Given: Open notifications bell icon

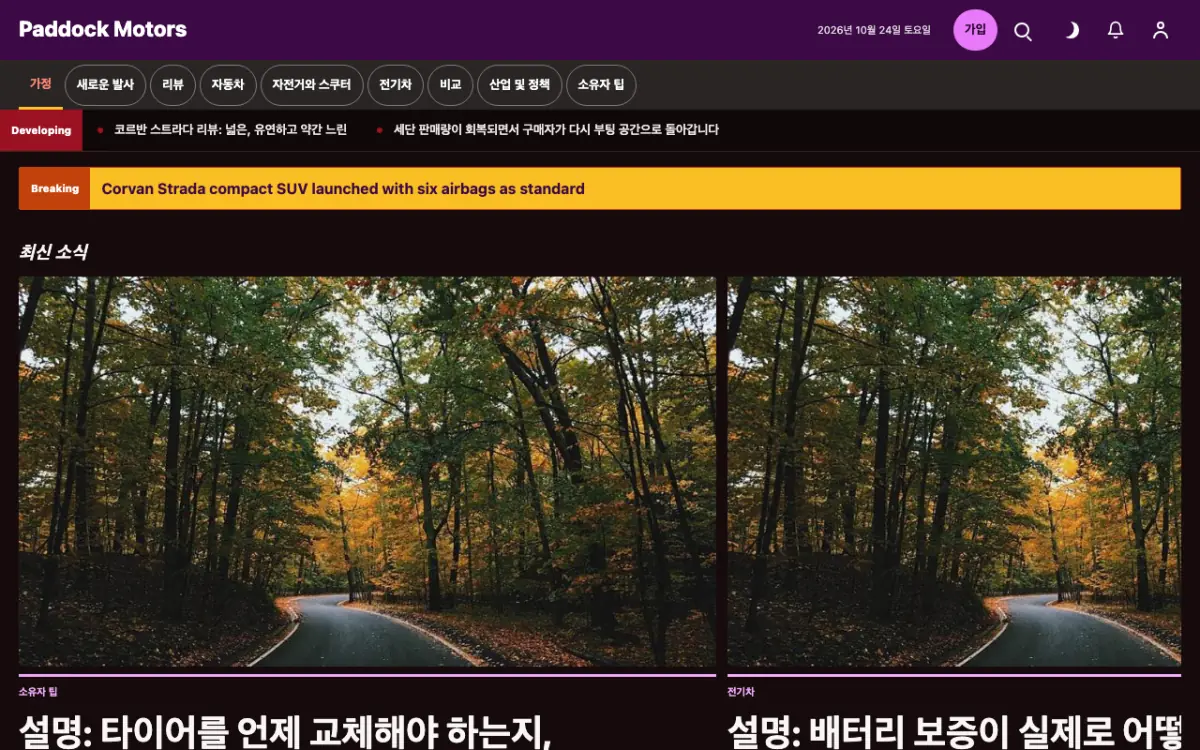Looking at the screenshot, I should tap(1116, 30).
